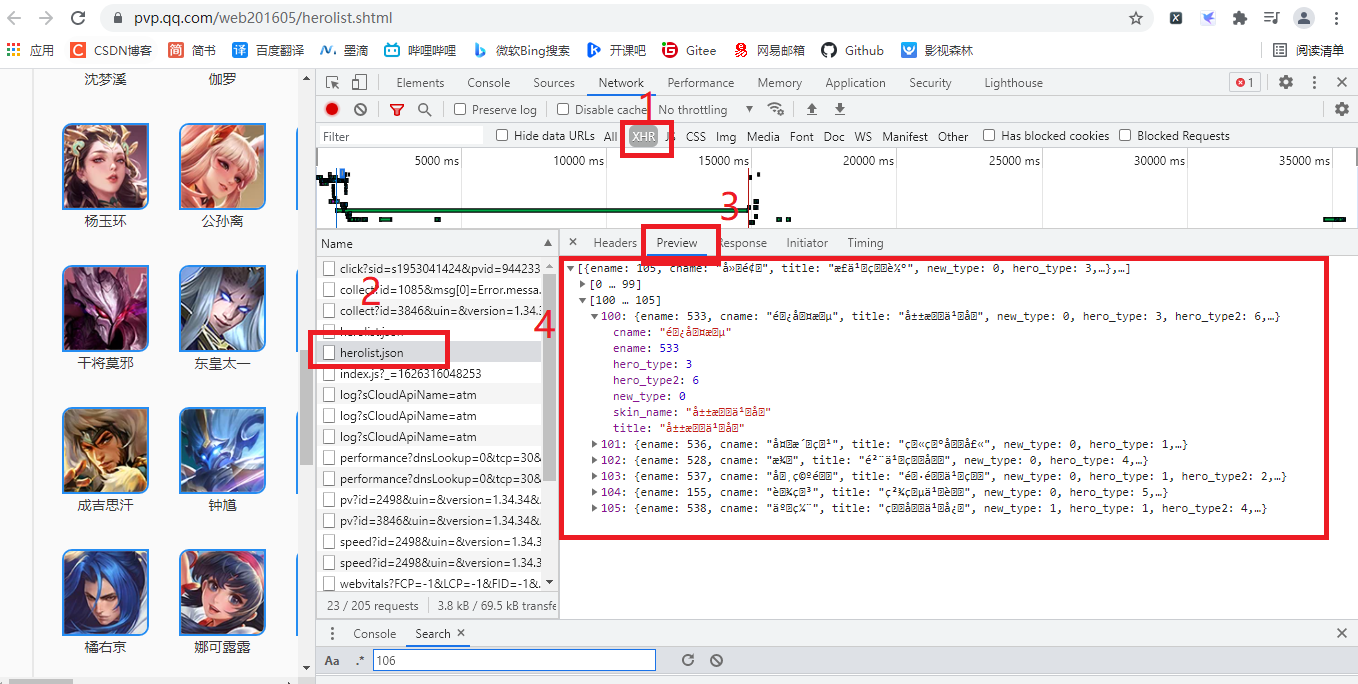
Task: Open Network settings gear icon
Action: [x=1342, y=109]
